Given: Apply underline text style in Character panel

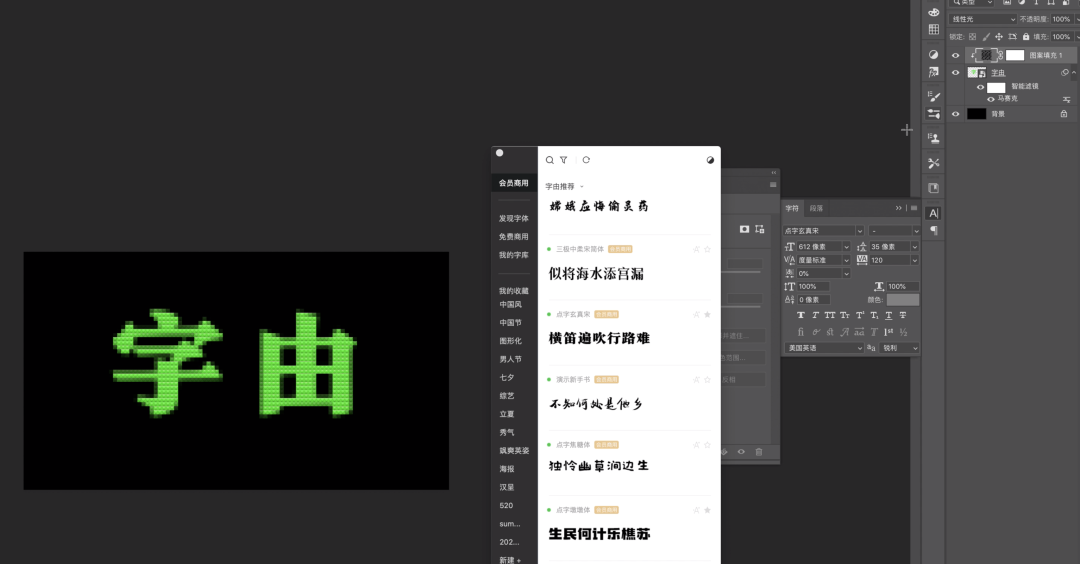Looking at the screenshot, I should point(887,315).
